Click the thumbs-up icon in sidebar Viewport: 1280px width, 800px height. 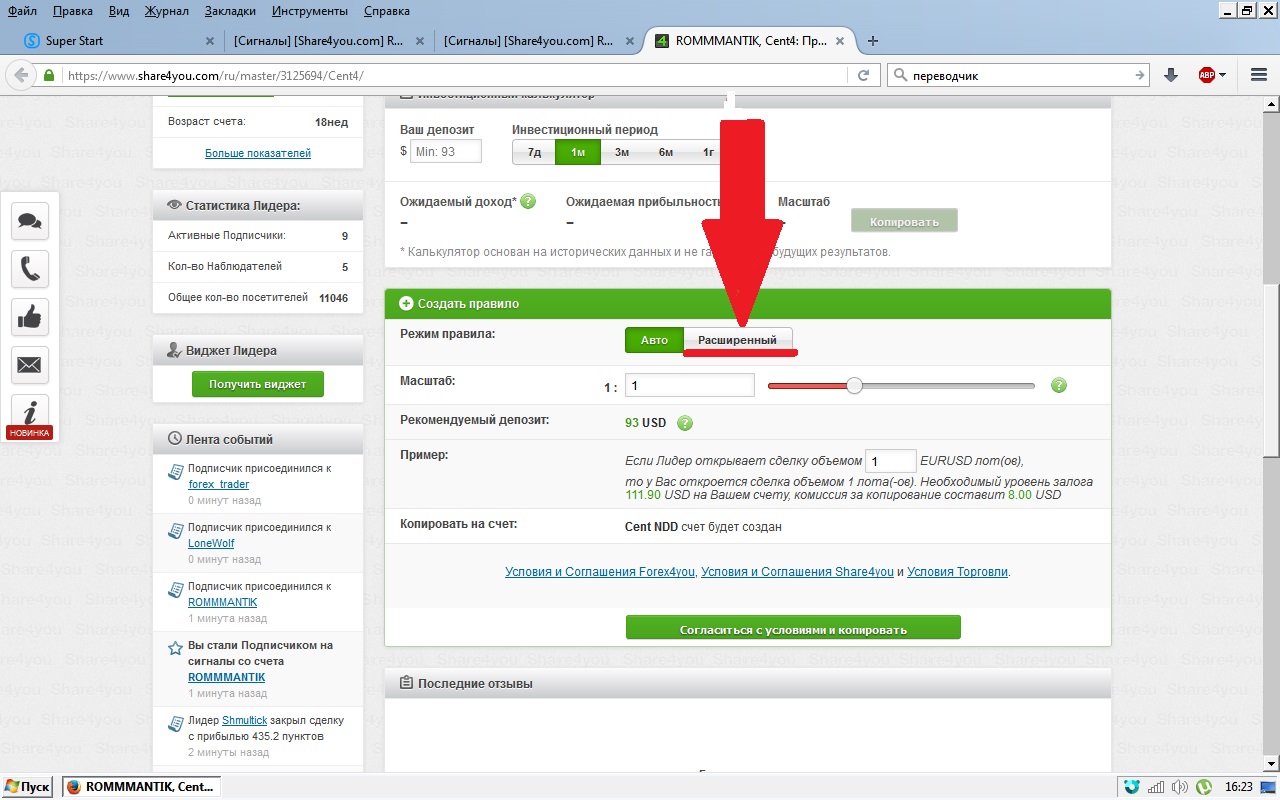(30, 317)
